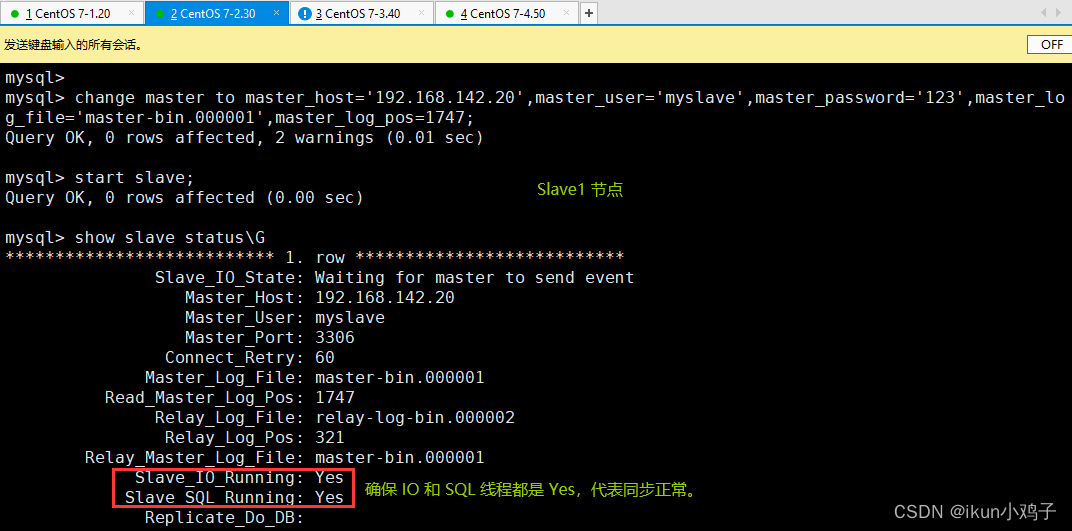The width and height of the screenshot is (1072, 531).
Task: Click the Slave_IO_Running Yes value
Action: 330,478
